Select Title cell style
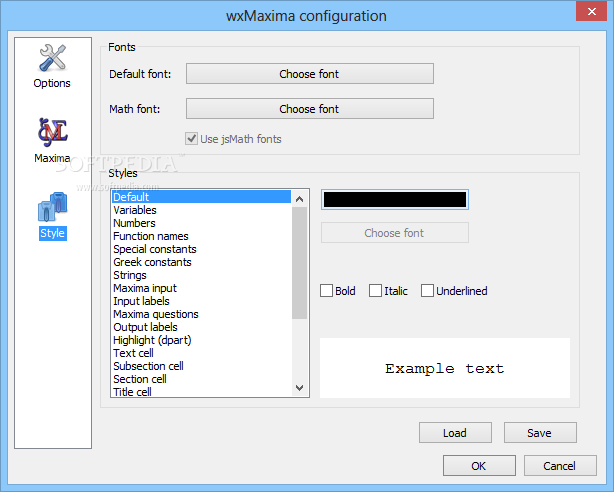This screenshot has width=614, height=492. (x=201, y=391)
